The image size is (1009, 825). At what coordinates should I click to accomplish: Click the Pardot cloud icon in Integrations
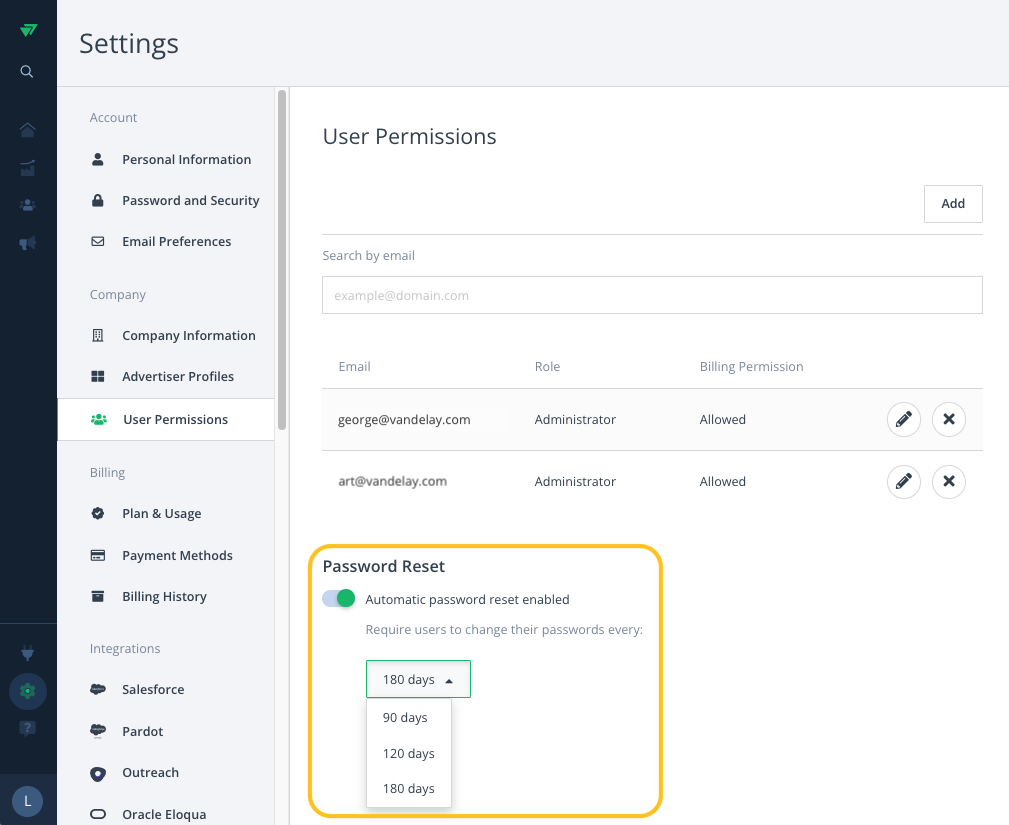pos(98,731)
